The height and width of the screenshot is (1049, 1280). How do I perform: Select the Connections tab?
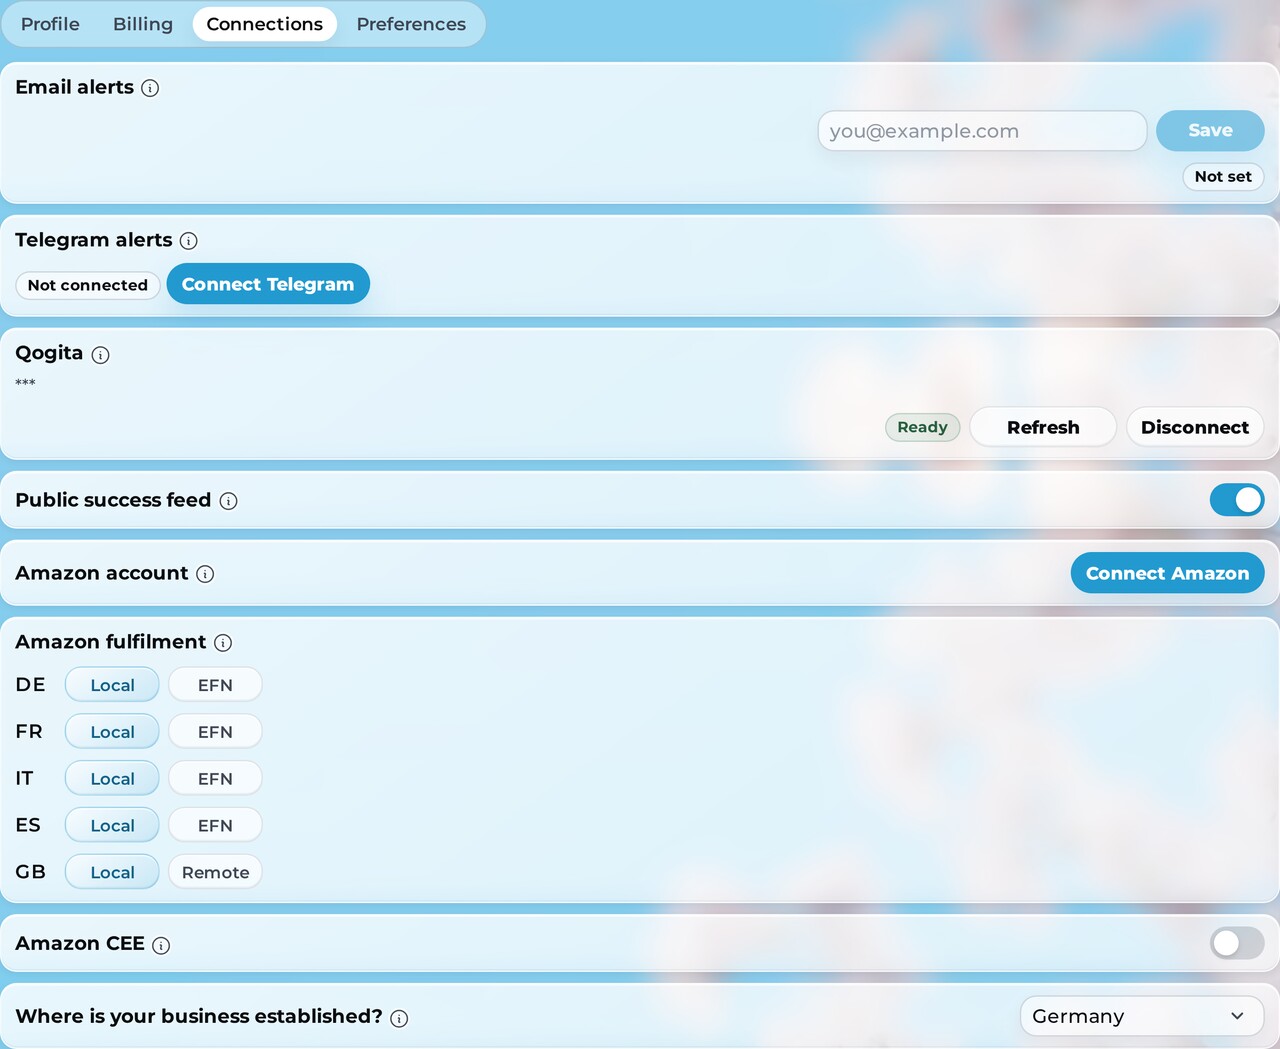coord(265,24)
